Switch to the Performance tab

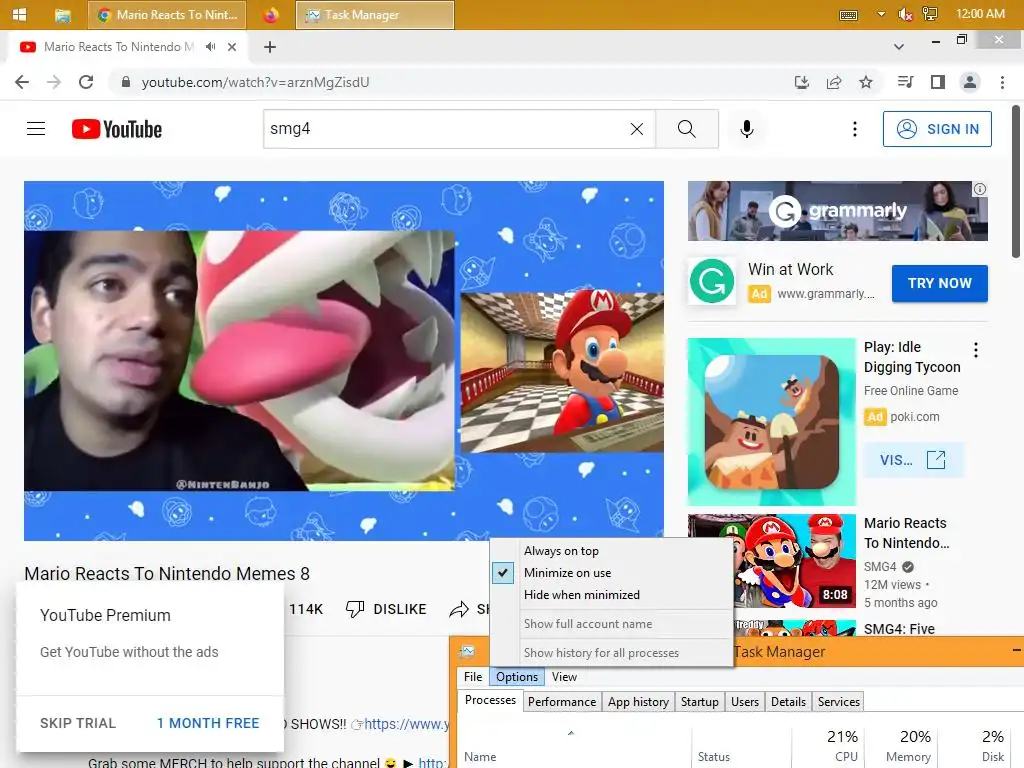point(562,701)
